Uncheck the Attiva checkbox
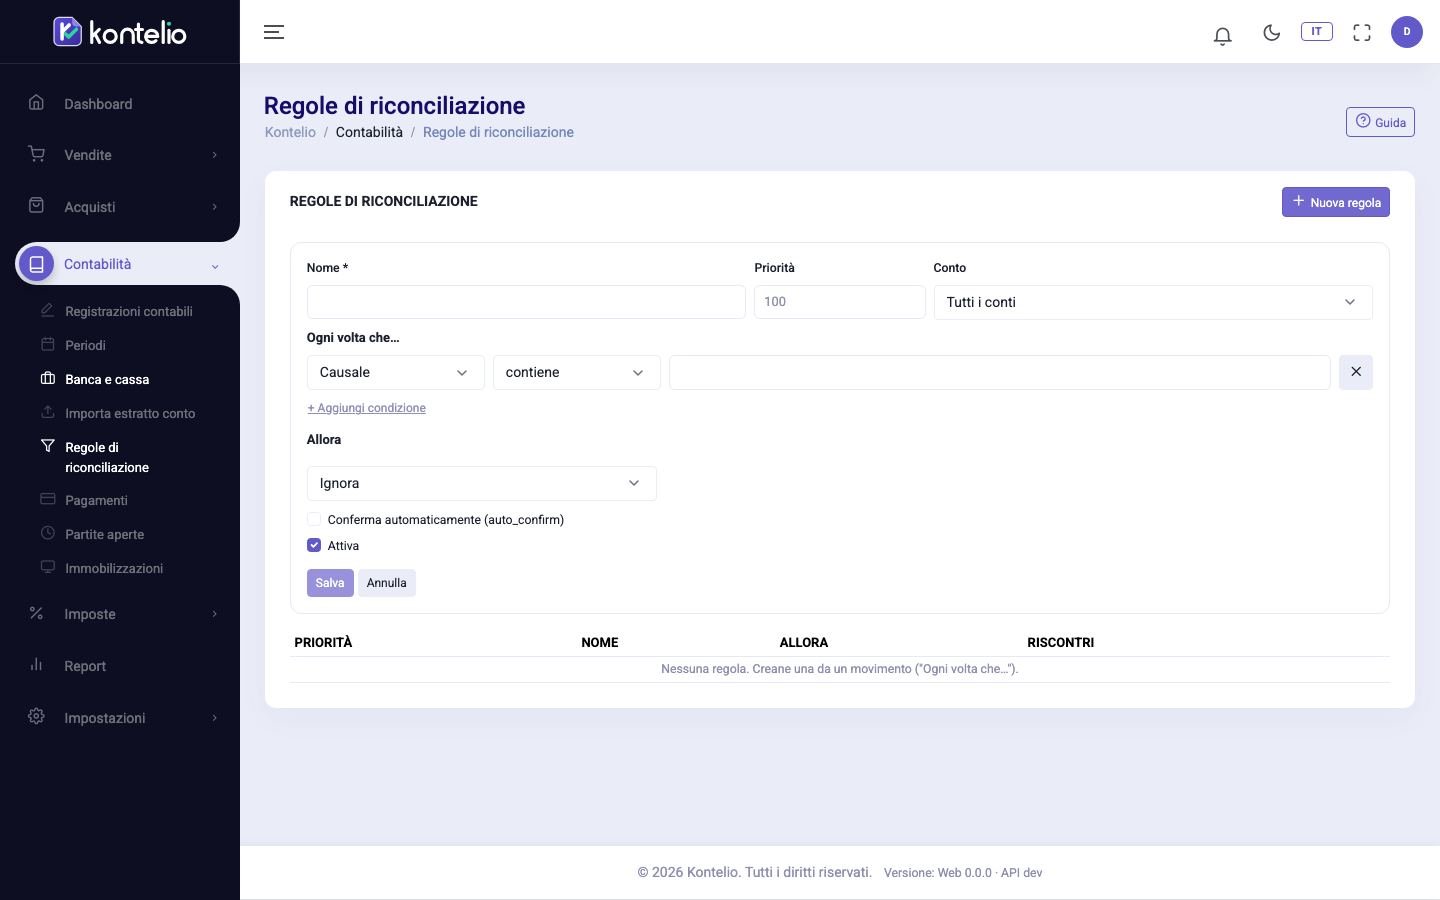 314,545
